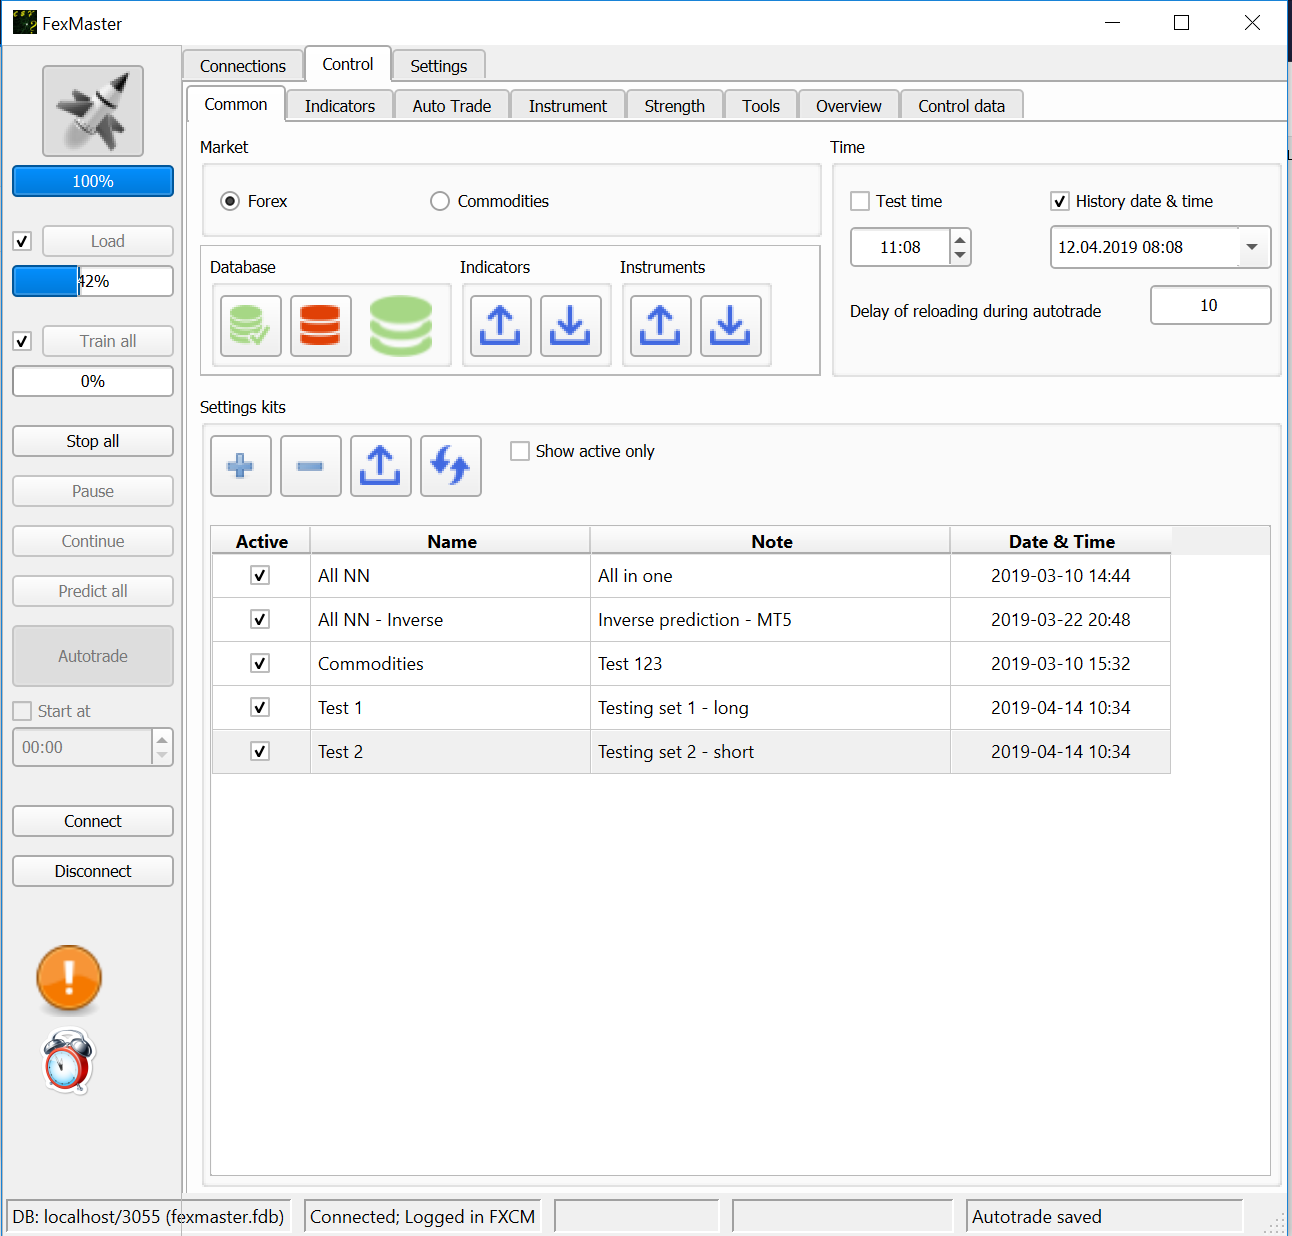Open the History date & time dropdown
The height and width of the screenshot is (1236, 1292).
[1252, 247]
